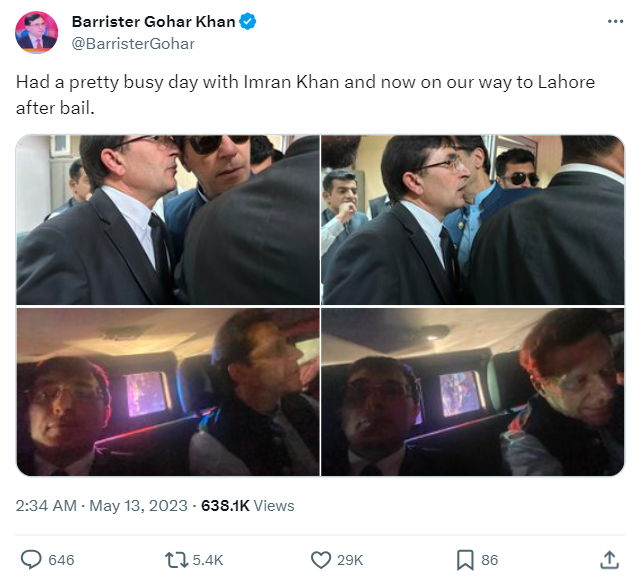Click the 646 replies count
Image resolution: width=643 pixels, height=578 pixels.
click(x=61, y=560)
